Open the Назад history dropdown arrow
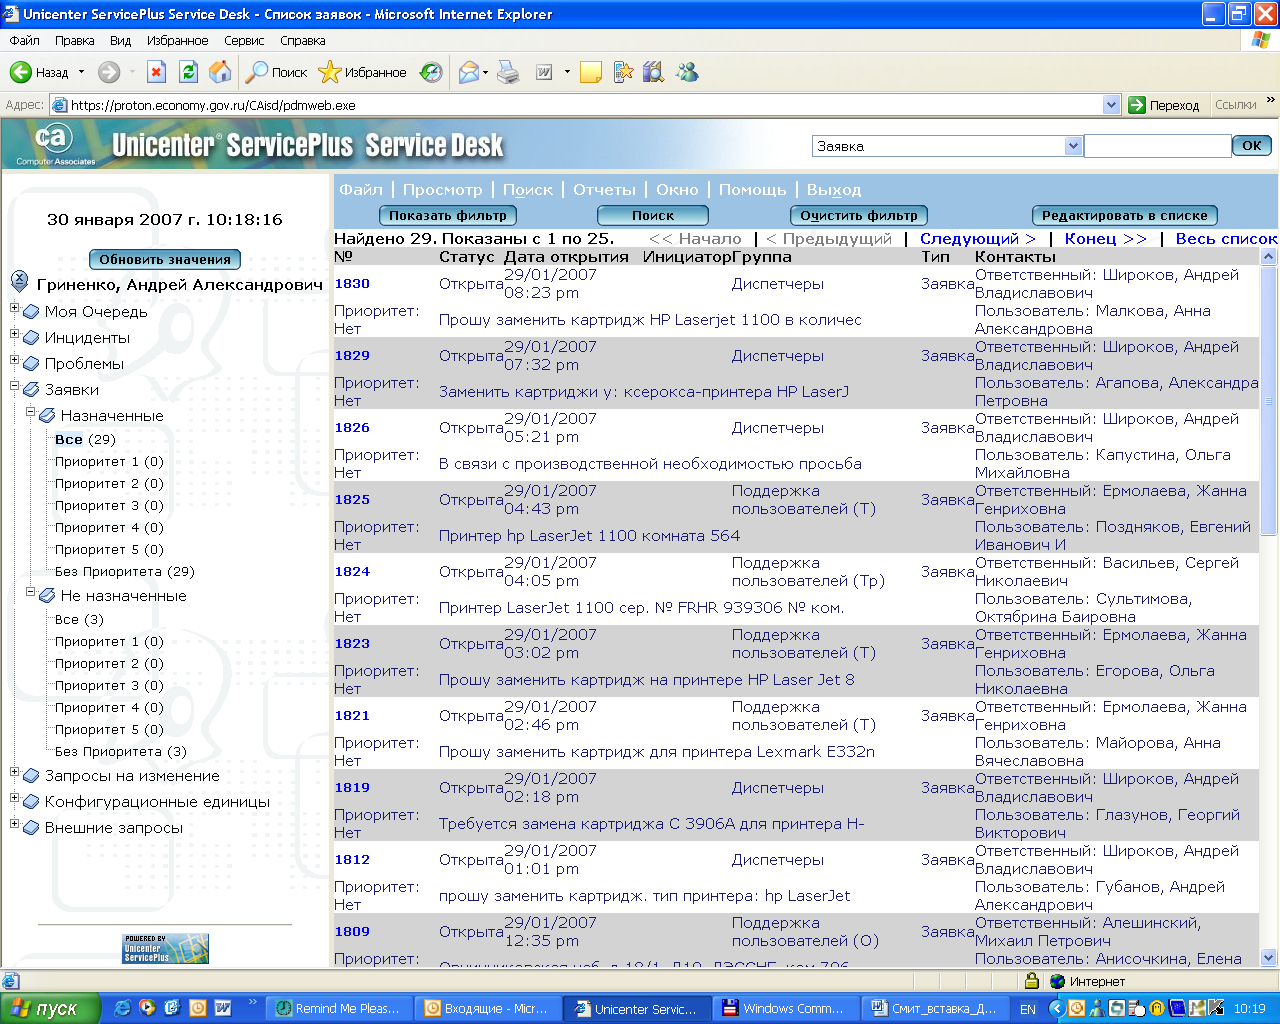 [x=81, y=72]
